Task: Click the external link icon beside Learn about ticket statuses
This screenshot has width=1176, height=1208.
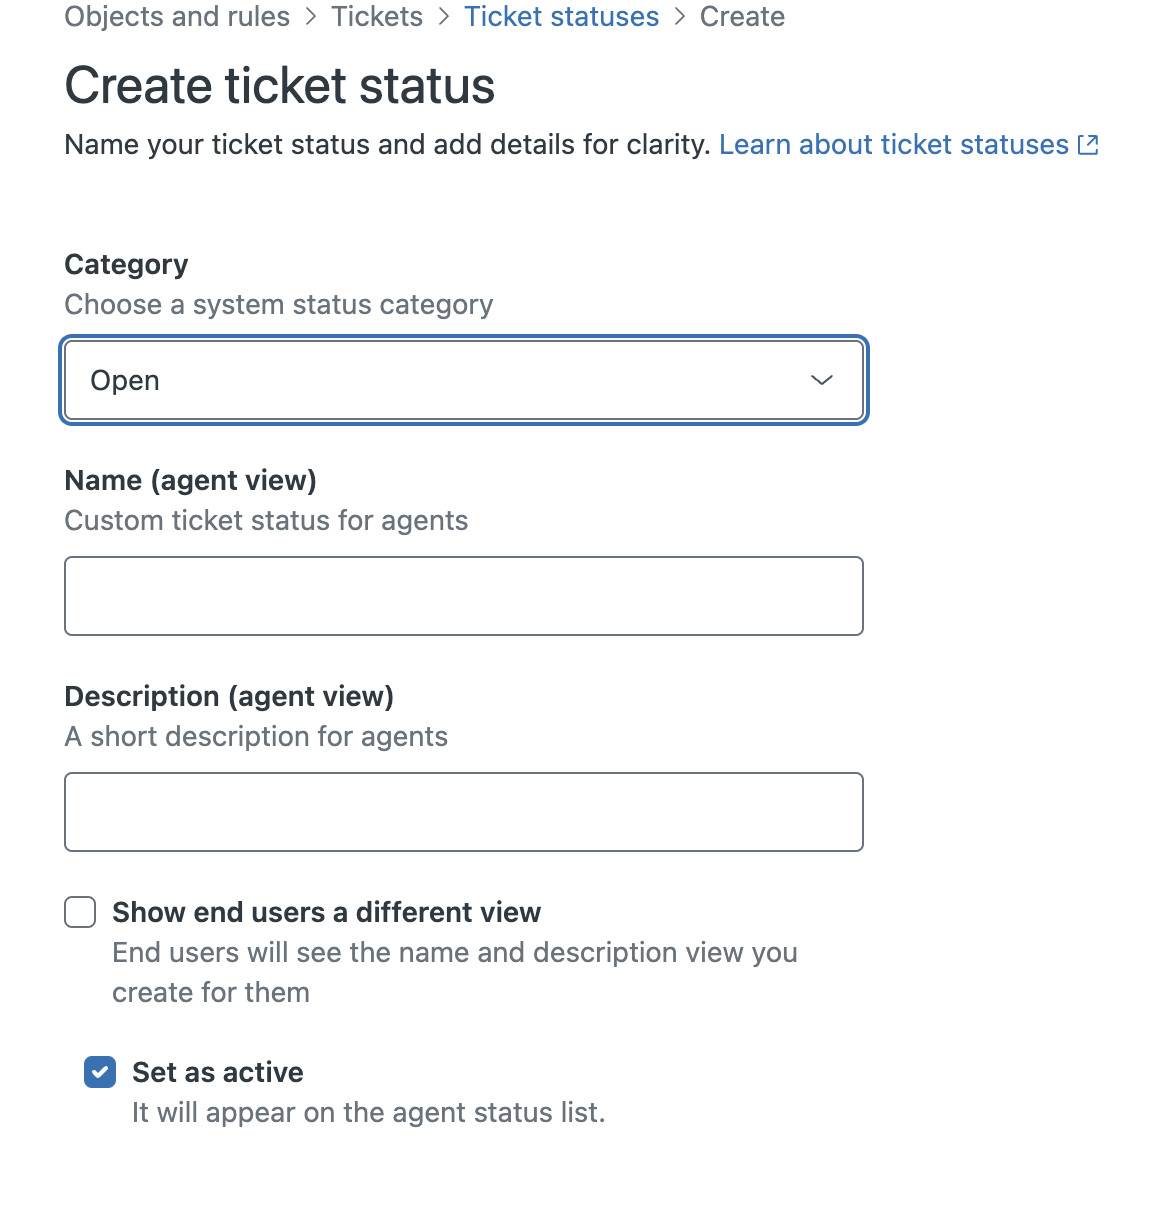Action: pyautogui.click(x=1088, y=145)
